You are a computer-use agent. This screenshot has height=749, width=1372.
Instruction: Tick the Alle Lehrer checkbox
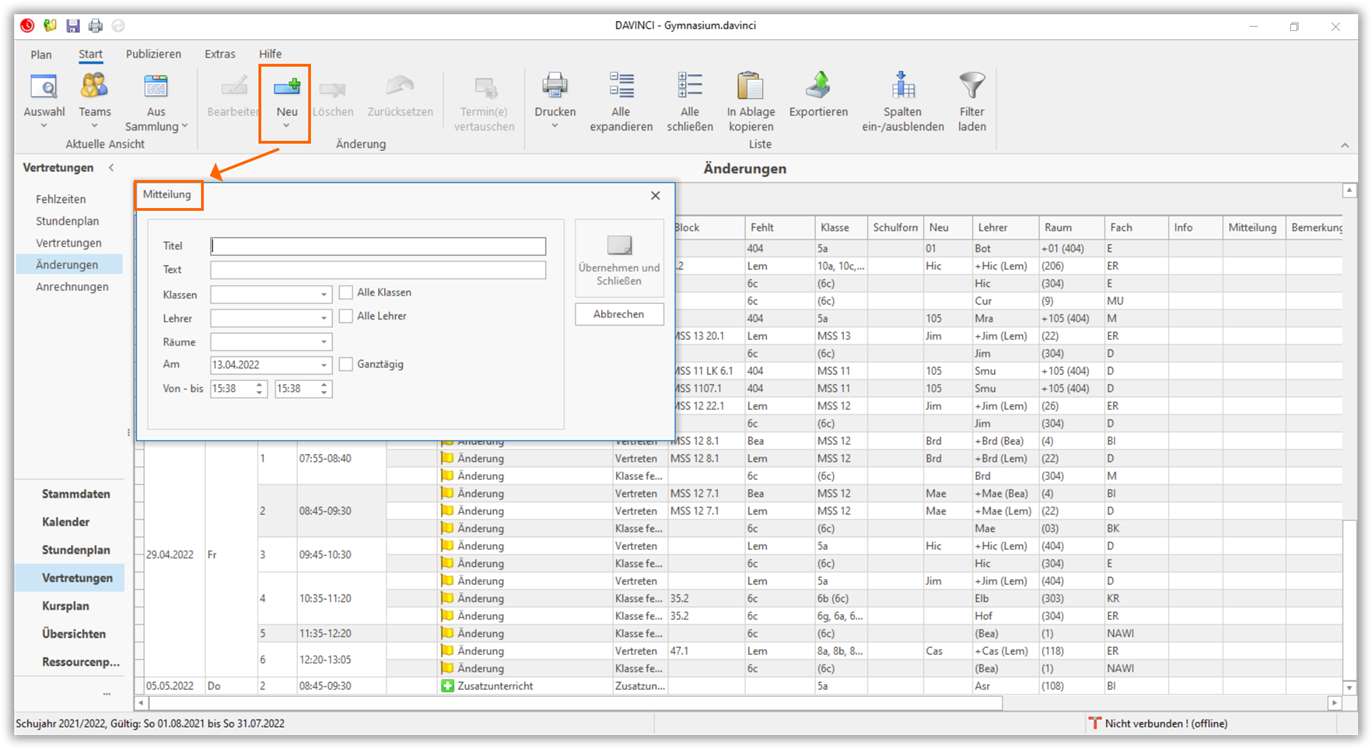[346, 316]
